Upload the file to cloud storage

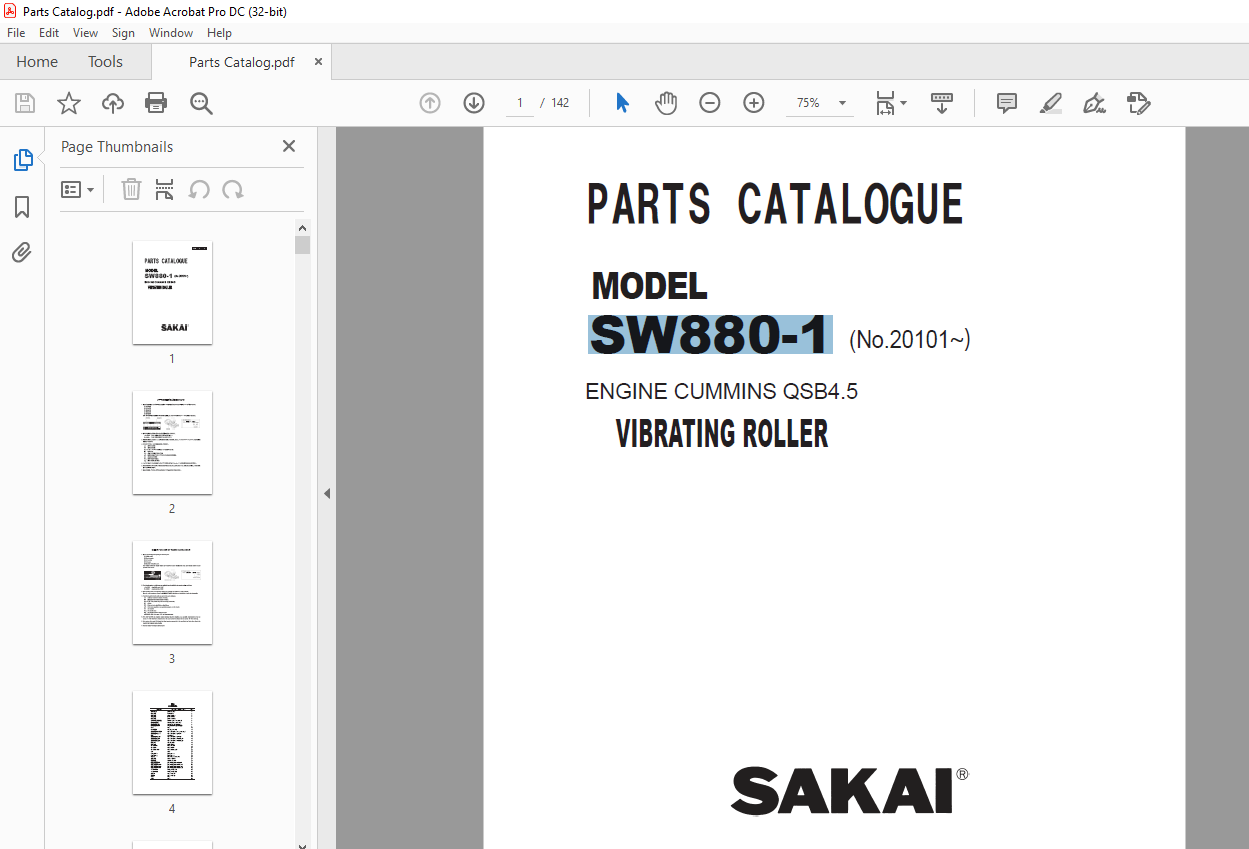point(113,103)
